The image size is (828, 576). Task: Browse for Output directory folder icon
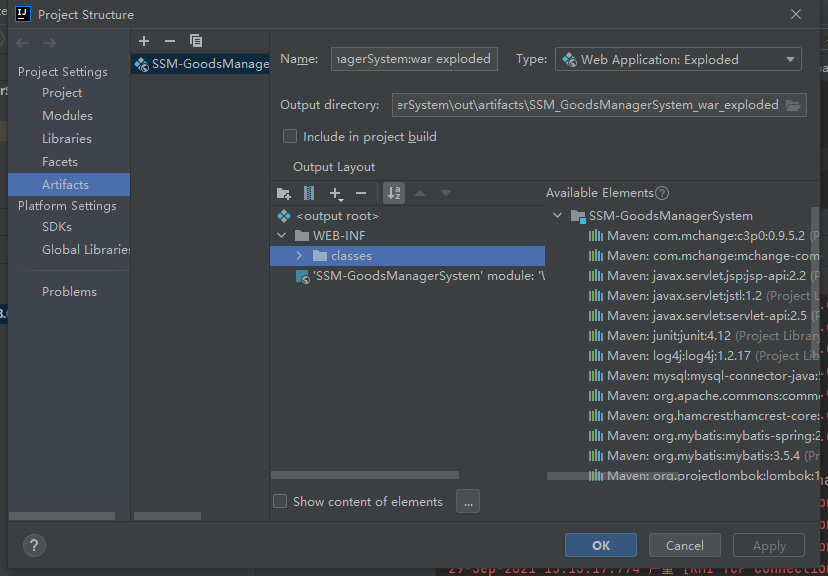coord(793,105)
